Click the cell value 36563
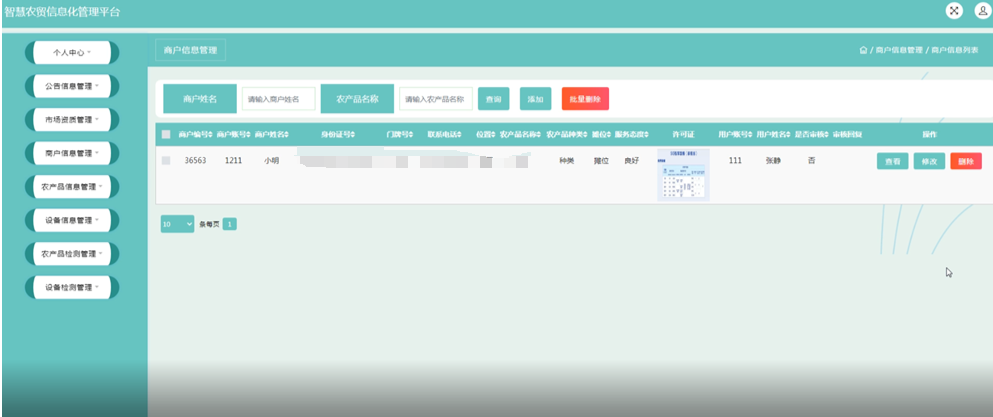This screenshot has height=417, width=993. coord(195,161)
